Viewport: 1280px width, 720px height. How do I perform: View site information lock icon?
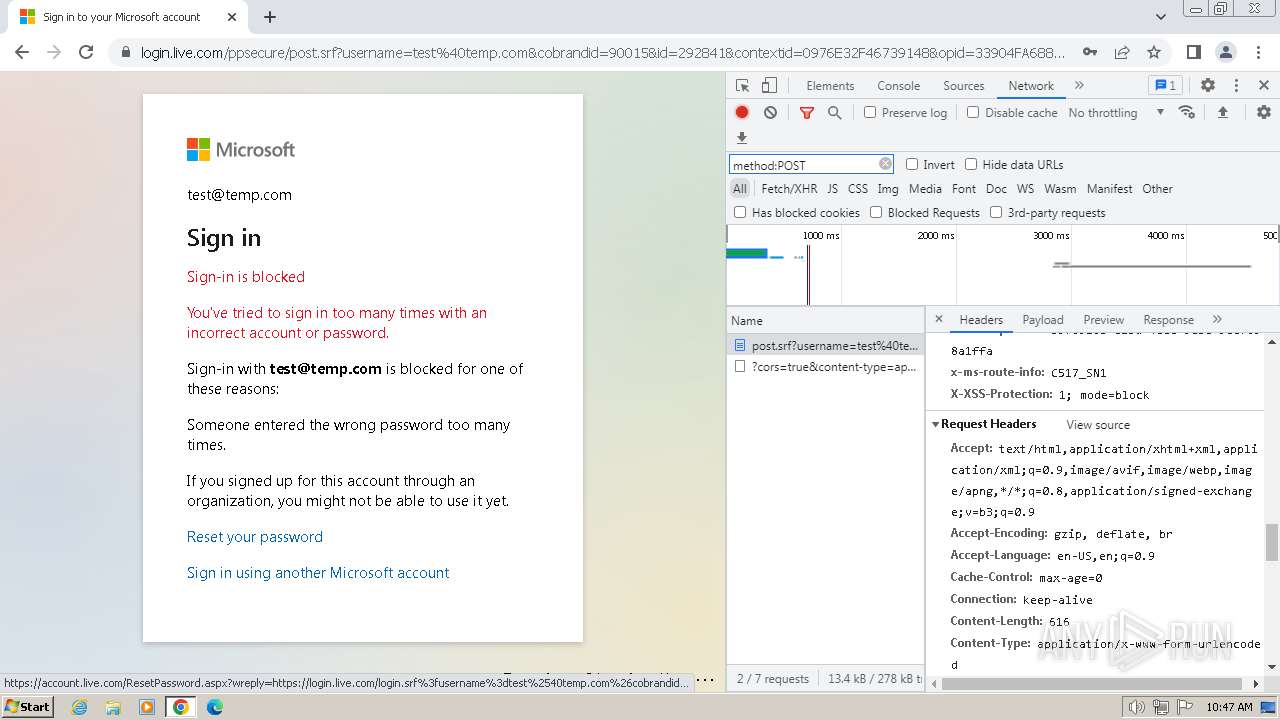click(x=126, y=52)
